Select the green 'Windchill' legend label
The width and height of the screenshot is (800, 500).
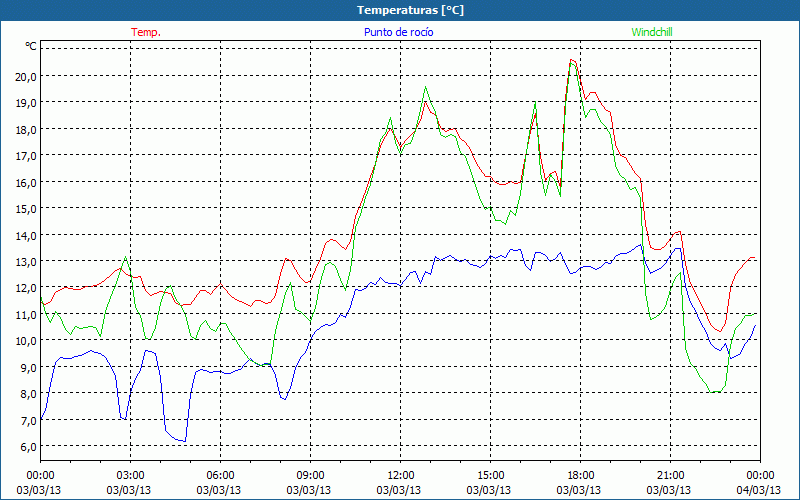652,32
